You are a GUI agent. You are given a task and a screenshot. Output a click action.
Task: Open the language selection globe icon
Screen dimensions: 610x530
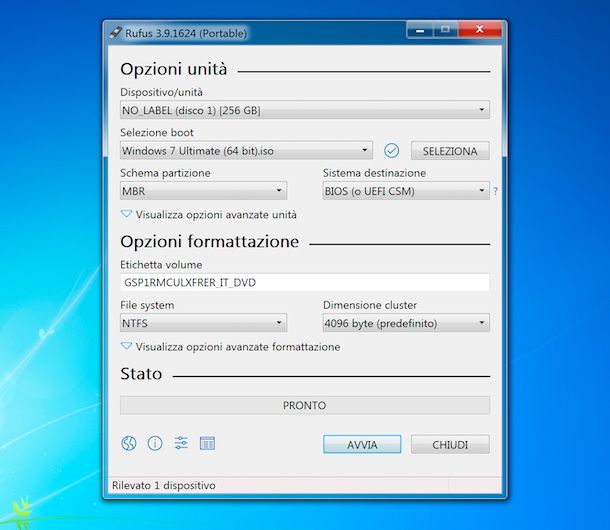pyautogui.click(x=129, y=443)
